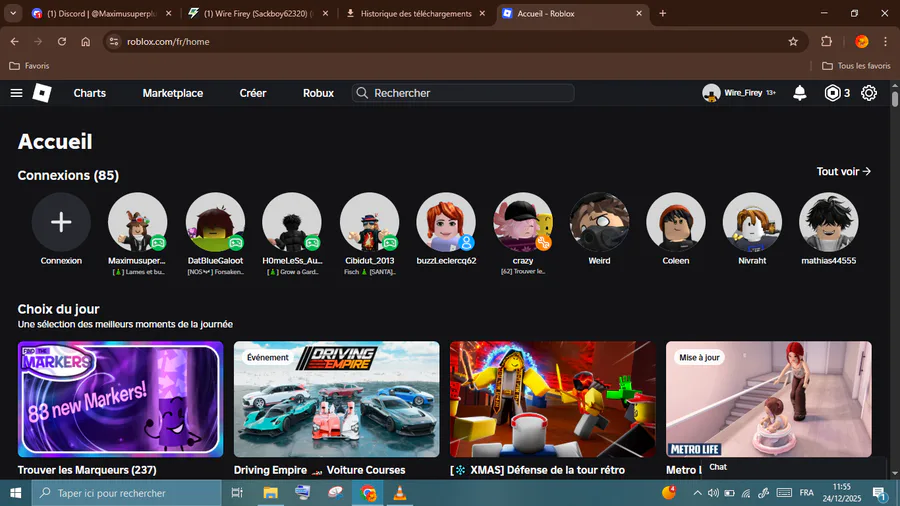This screenshot has height=506, width=900.
Task: Open the clock showing 11:55
Action: click(841, 493)
